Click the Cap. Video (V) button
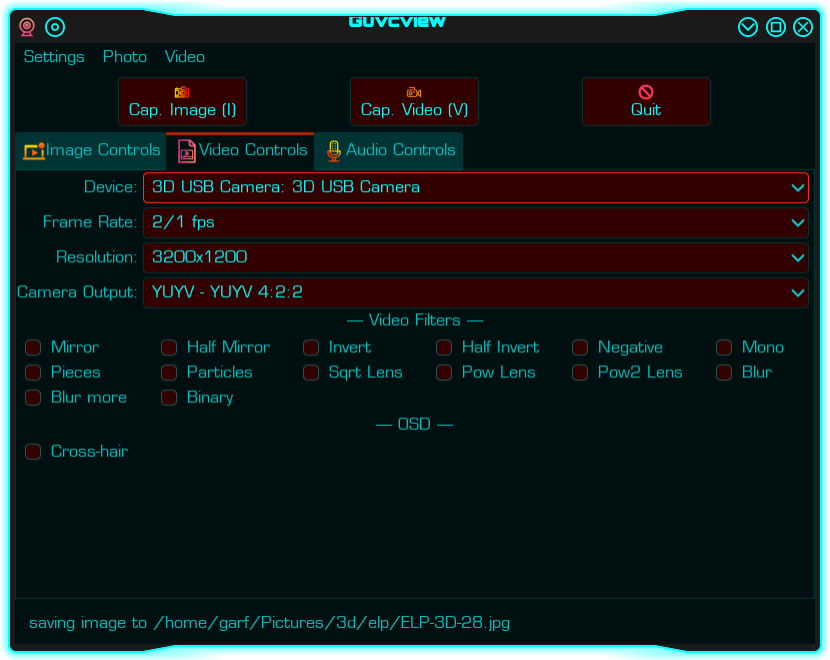830x660 pixels. (414, 102)
